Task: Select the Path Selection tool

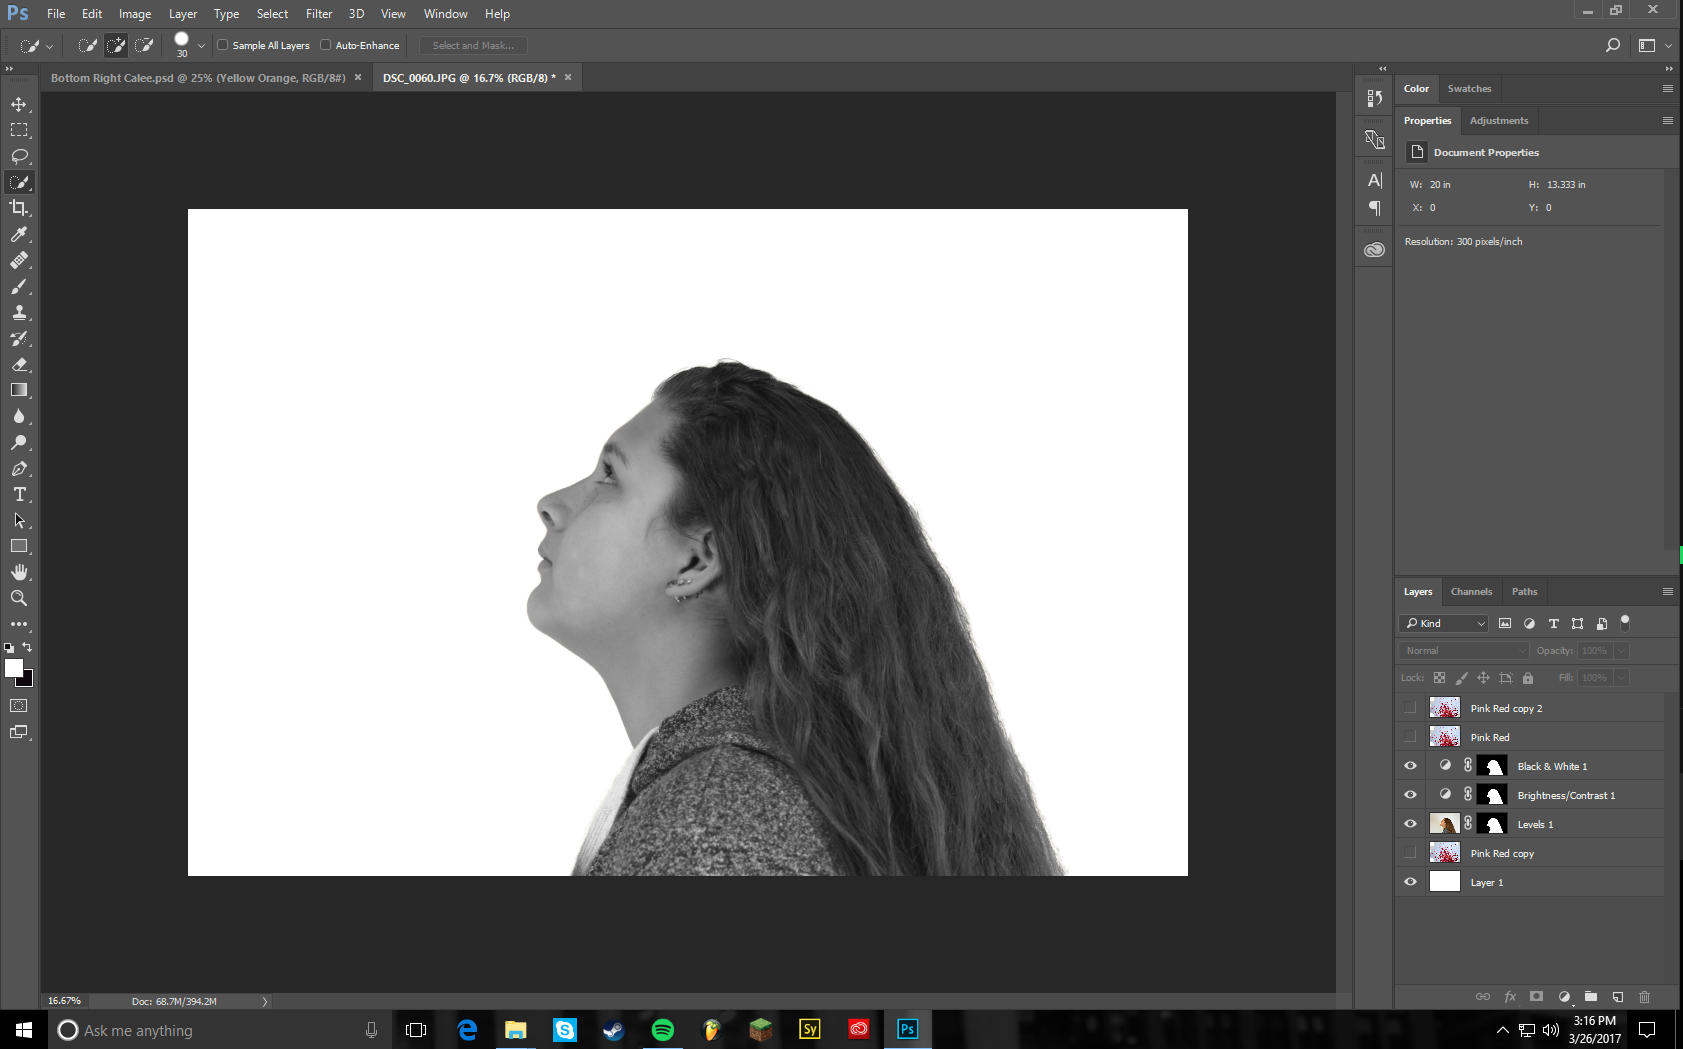Action: [19, 520]
